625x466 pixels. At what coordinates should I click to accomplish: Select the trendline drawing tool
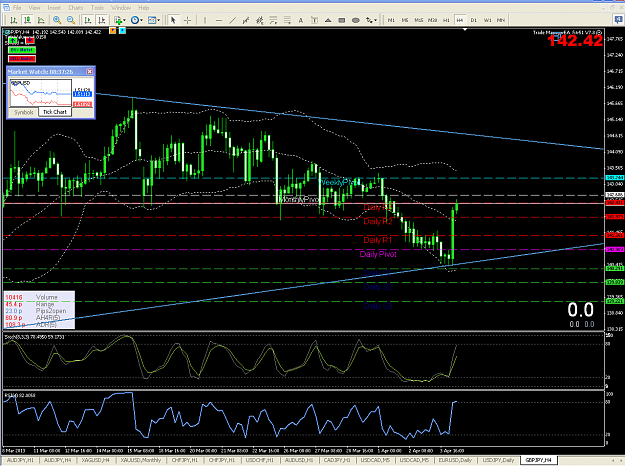232,20
